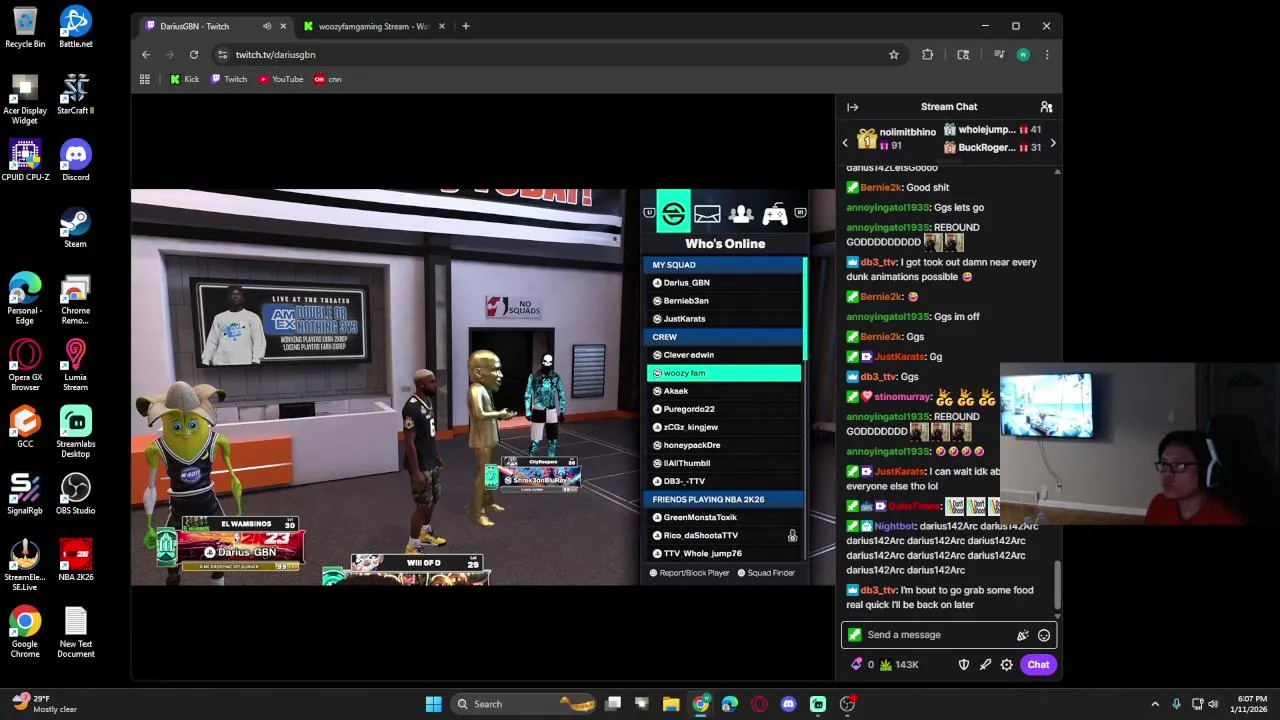Mute the DariusGBN Twitch tab audio
Screen dimensions: 1280x720
(266, 26)
